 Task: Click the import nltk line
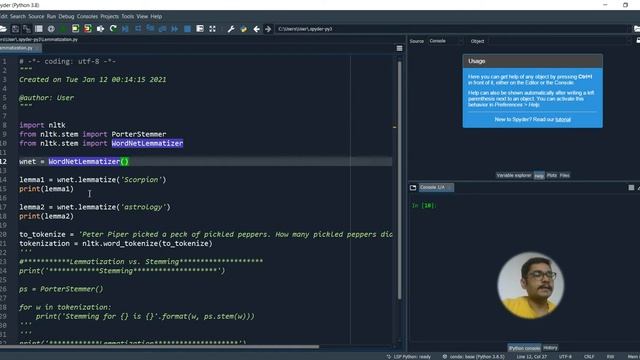tap(42, 125)
